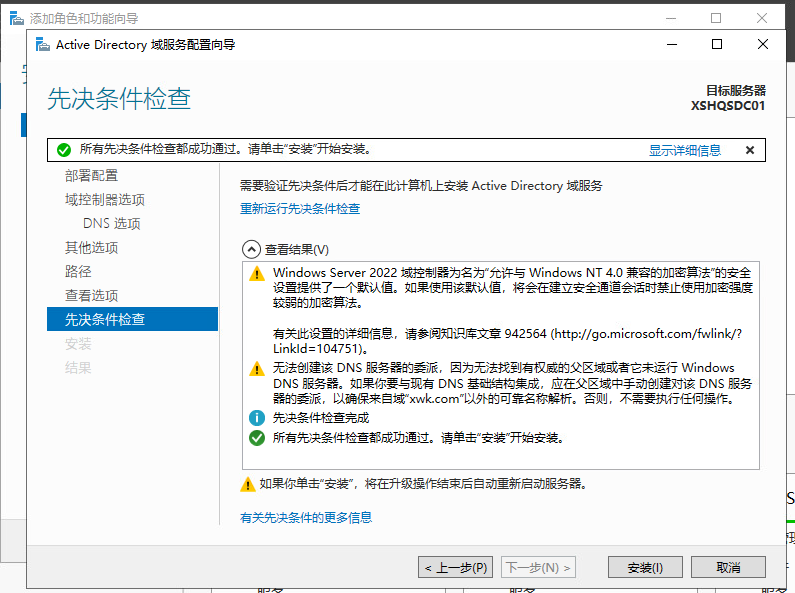
Task: Click the 安装(I) install button
Action: 645,567
